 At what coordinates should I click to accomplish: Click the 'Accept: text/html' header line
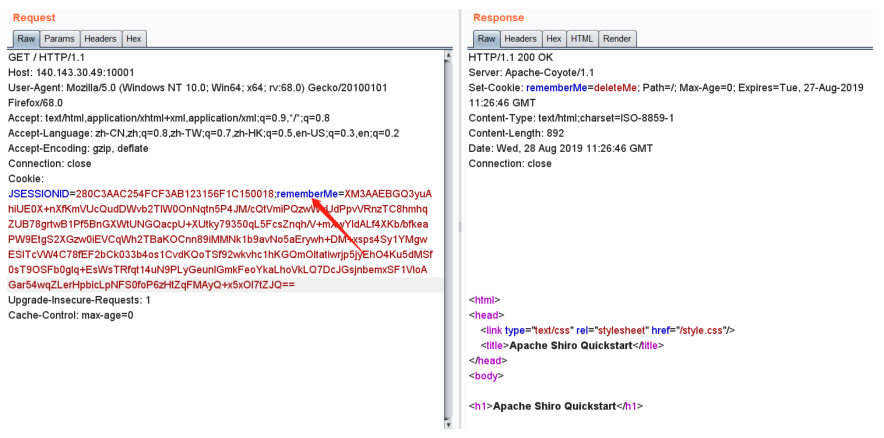coord(169,118)
